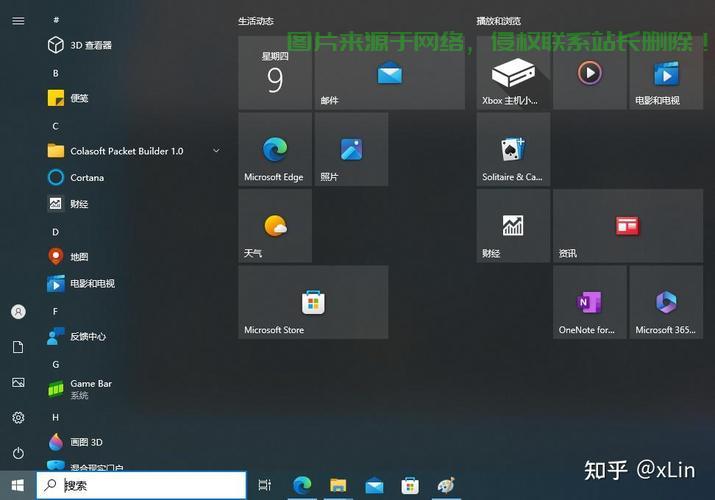This screenshot has height=500, width=715.
Task: Open Task View on the taskbar
Action: pyautogui.click(x=264, y=485)
